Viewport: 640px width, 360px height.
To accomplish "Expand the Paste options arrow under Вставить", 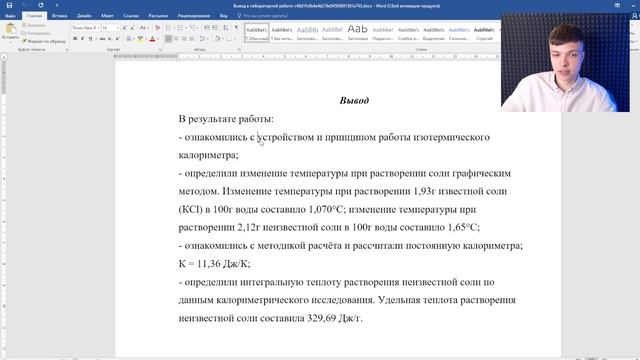I will (x=11, y=42).
